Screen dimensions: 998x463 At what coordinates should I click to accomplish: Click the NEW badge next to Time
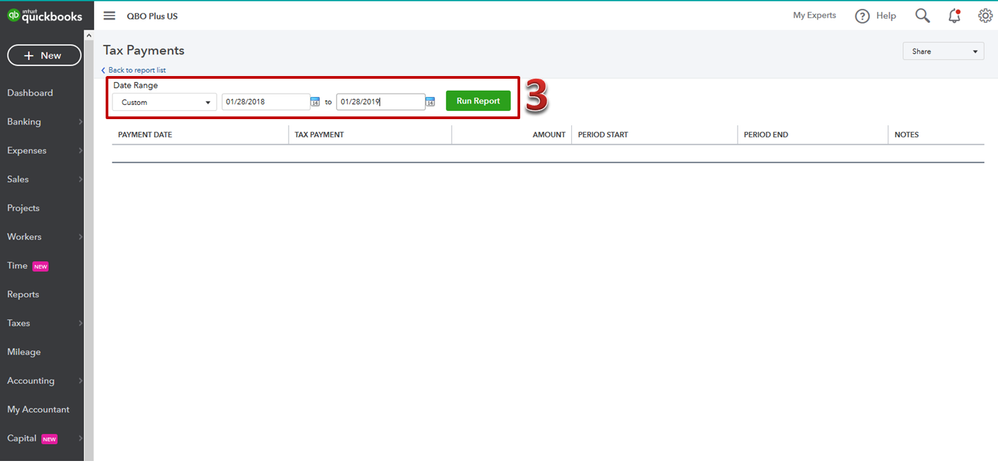(40, 266)
